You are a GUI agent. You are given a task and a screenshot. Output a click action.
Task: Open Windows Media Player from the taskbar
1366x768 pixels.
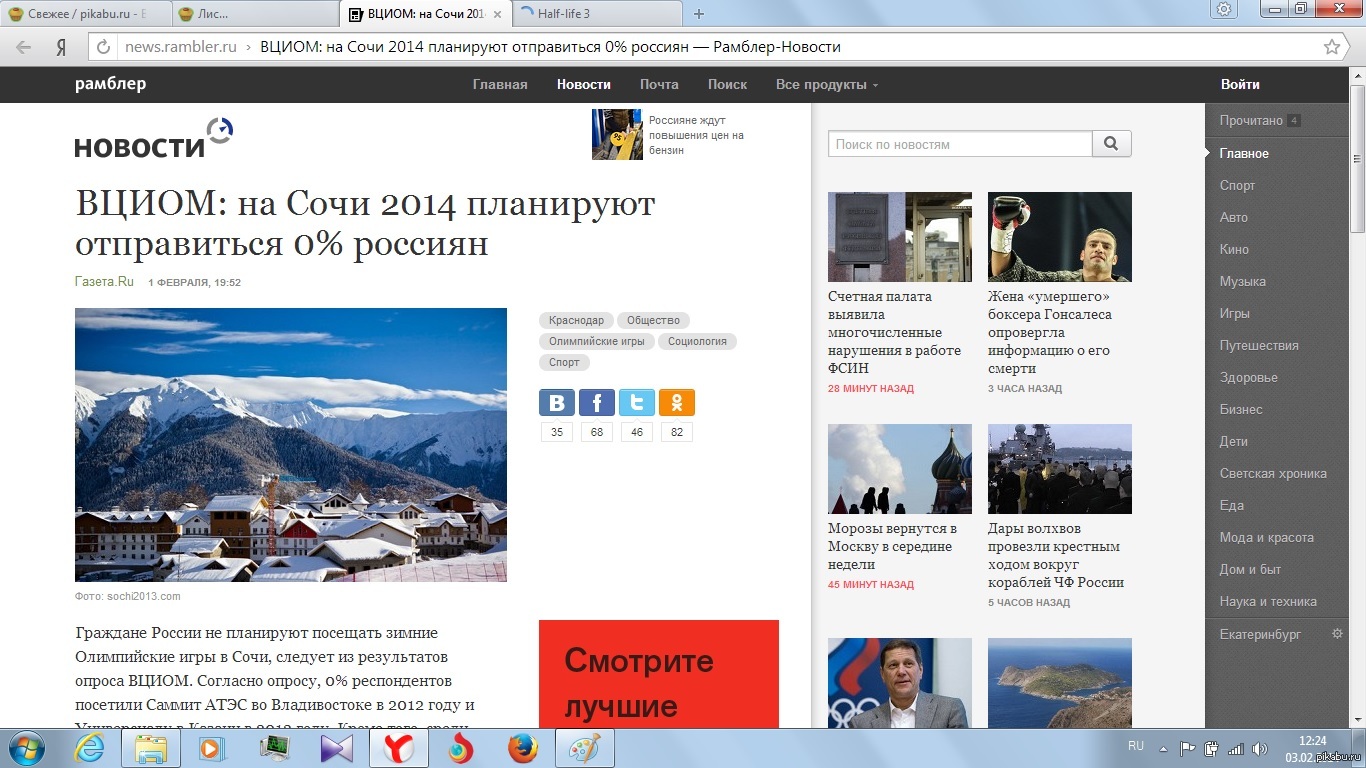[212, 748]
